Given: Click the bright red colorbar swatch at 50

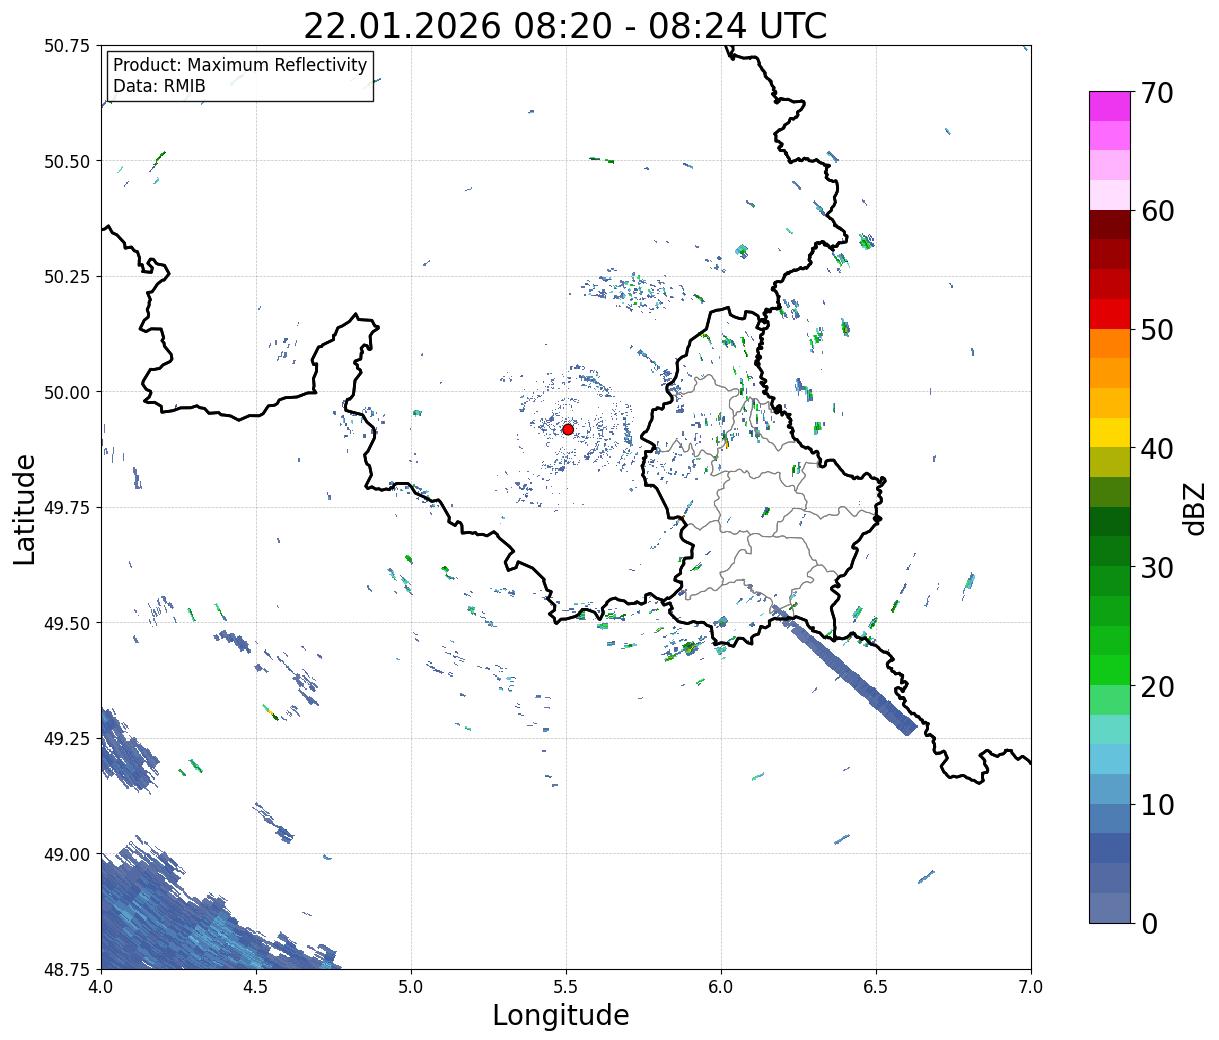Looking at the screenshot, I should (x=1110, y=314).
